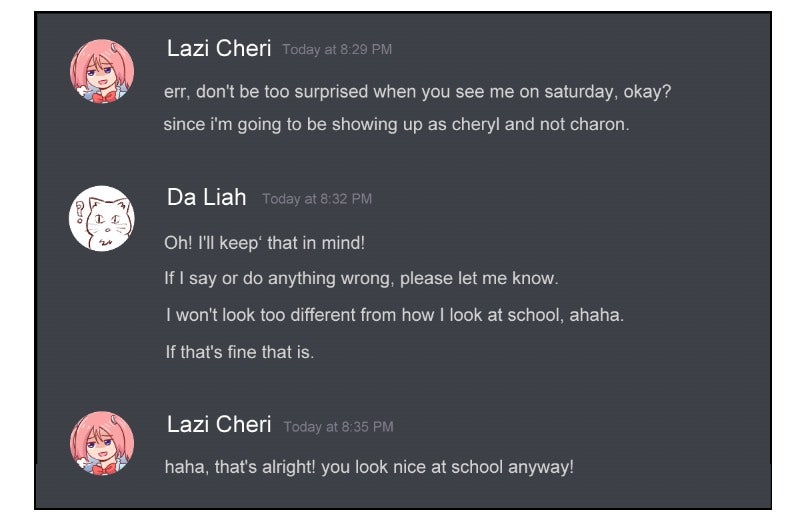Select the message line beginning "since i'm going to be showing up"
This screenshot has width=800, height=520.
tap(396, 125)
